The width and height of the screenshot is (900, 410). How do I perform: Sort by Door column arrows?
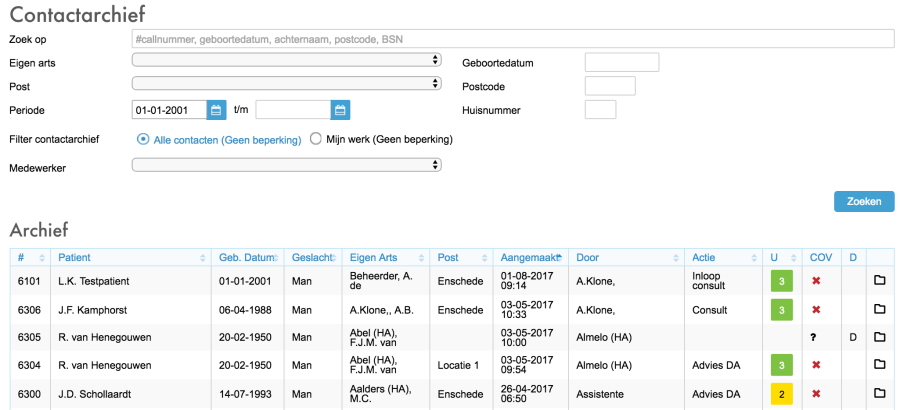point(677,258)
